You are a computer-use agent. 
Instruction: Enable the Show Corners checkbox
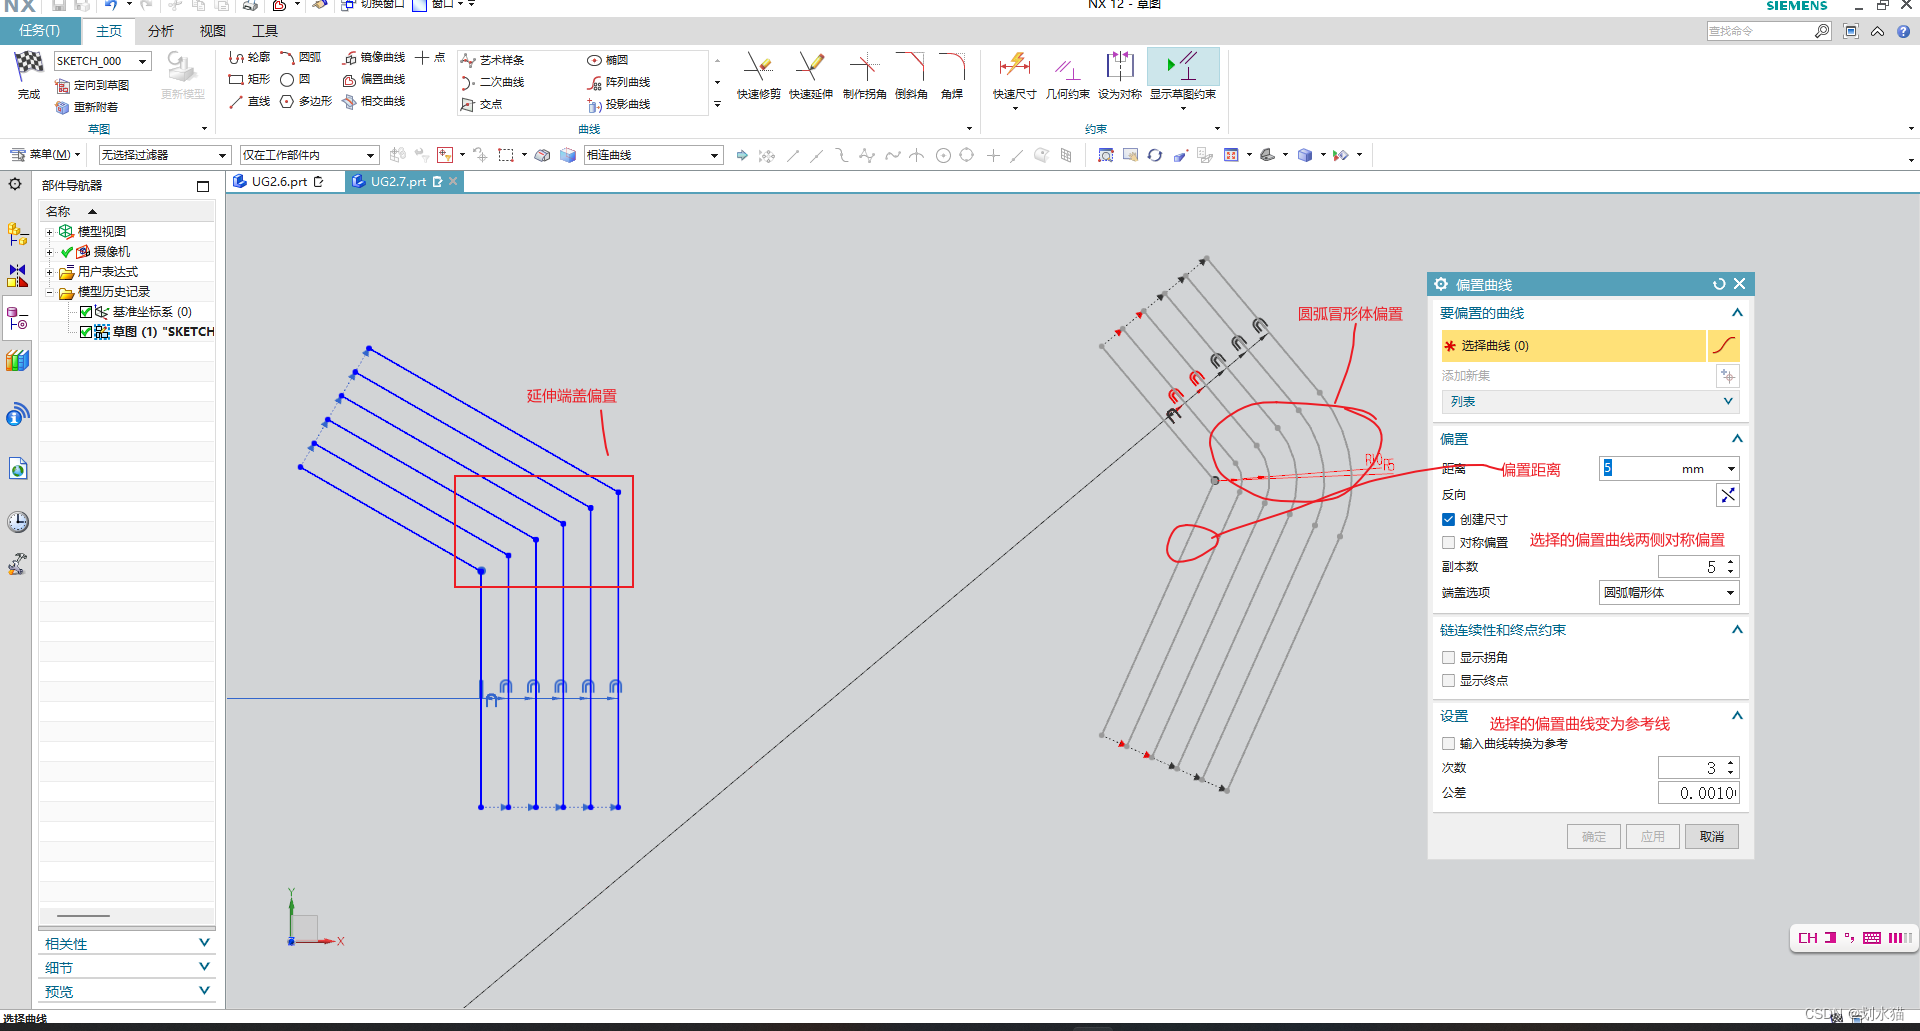(x=1448, y=657)
